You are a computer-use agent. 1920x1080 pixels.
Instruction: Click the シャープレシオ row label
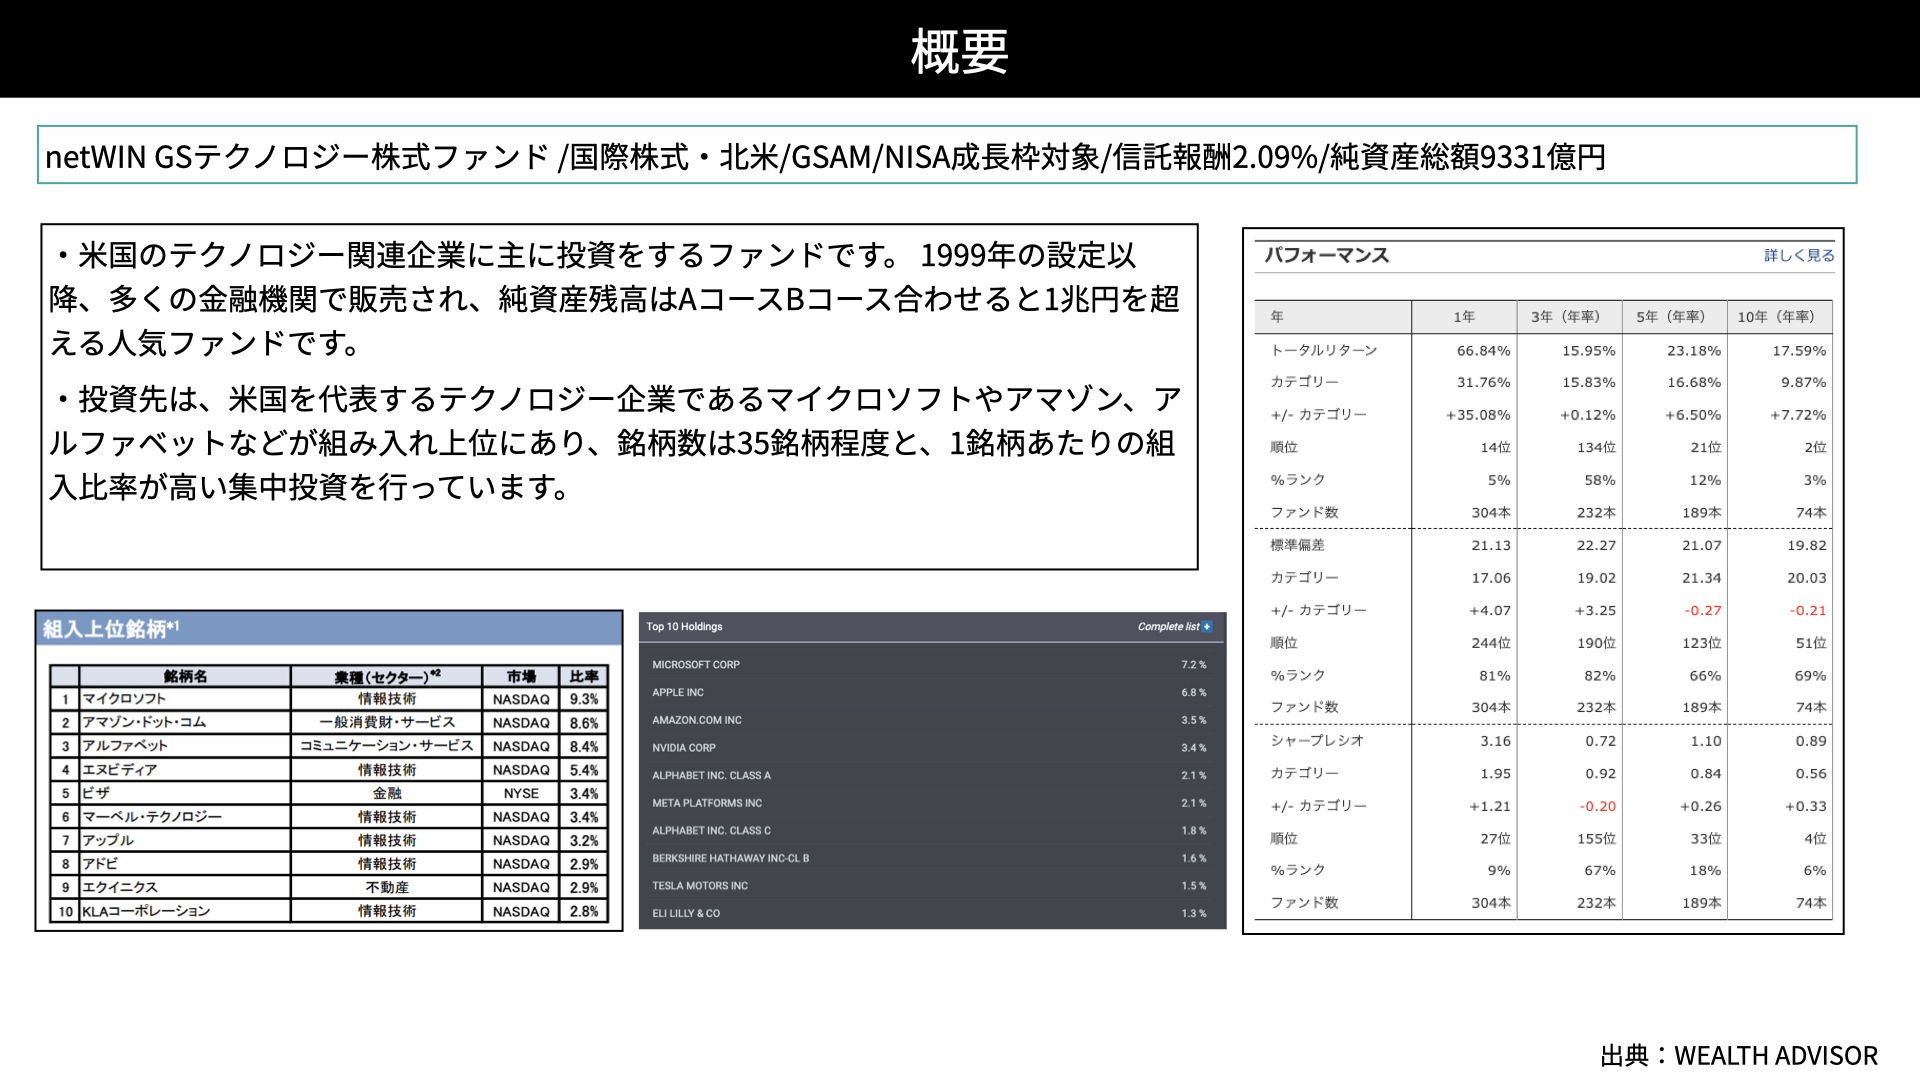pyautogui.click(x=1317, y=741)
